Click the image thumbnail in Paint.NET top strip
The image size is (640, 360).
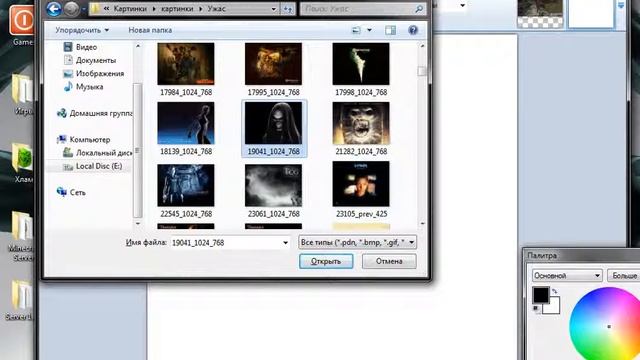(x=540, y=14)
